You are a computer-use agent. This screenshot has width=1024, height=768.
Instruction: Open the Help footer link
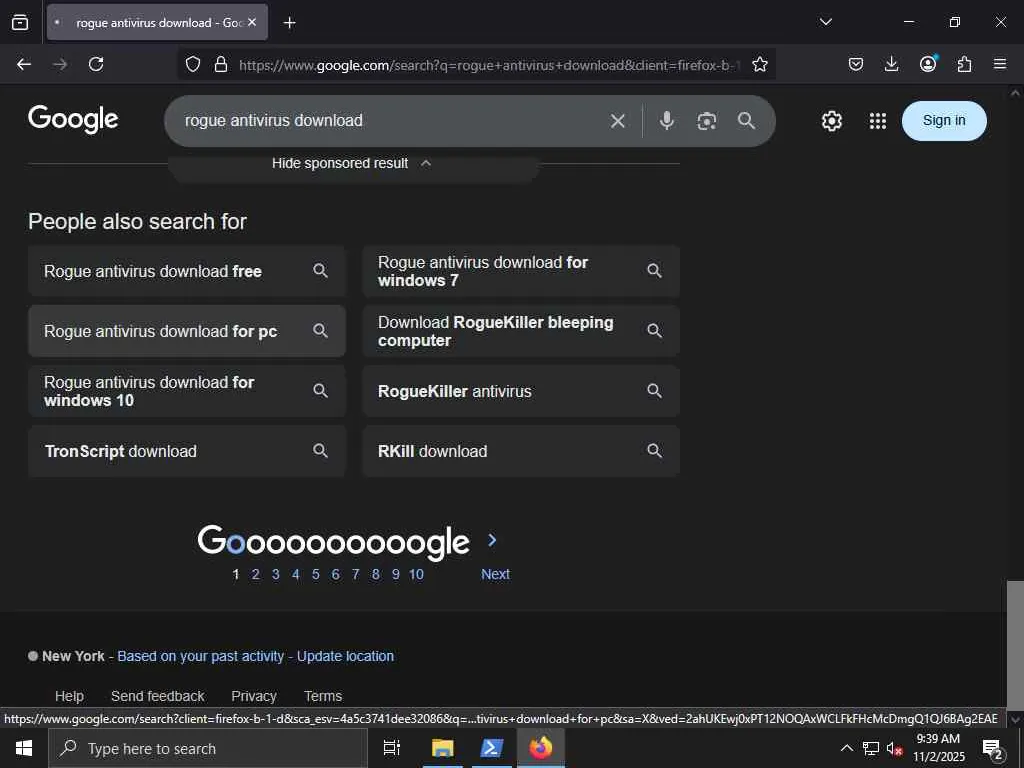point(69,696)
